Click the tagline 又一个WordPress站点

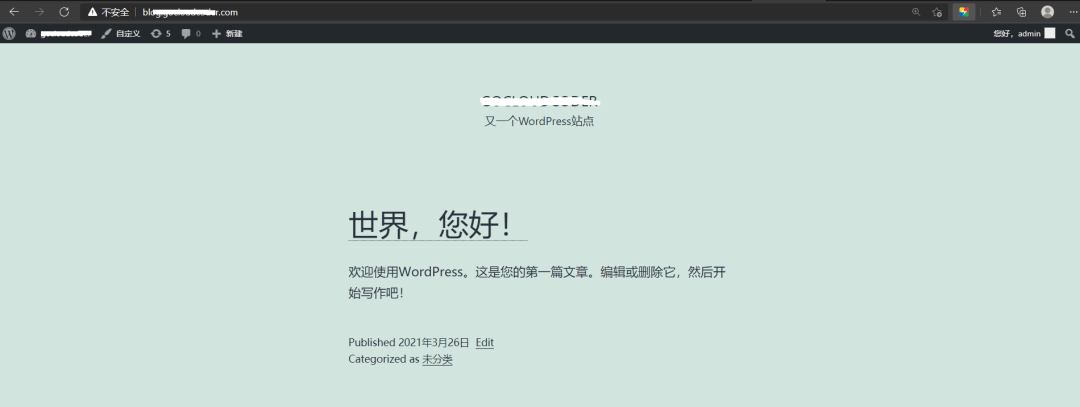(x=539, y=122)
